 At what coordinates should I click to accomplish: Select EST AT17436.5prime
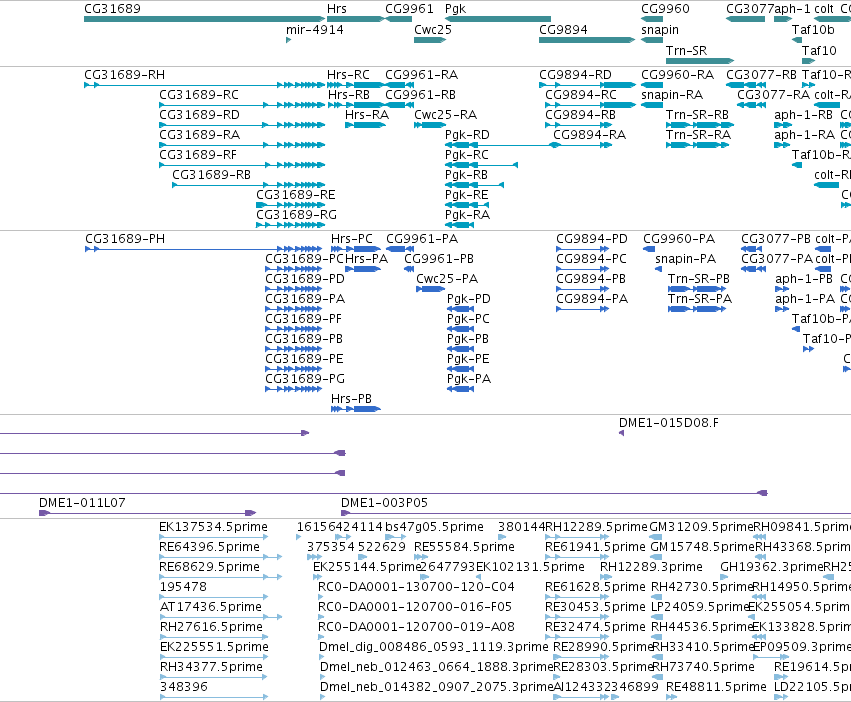(220, 617)
